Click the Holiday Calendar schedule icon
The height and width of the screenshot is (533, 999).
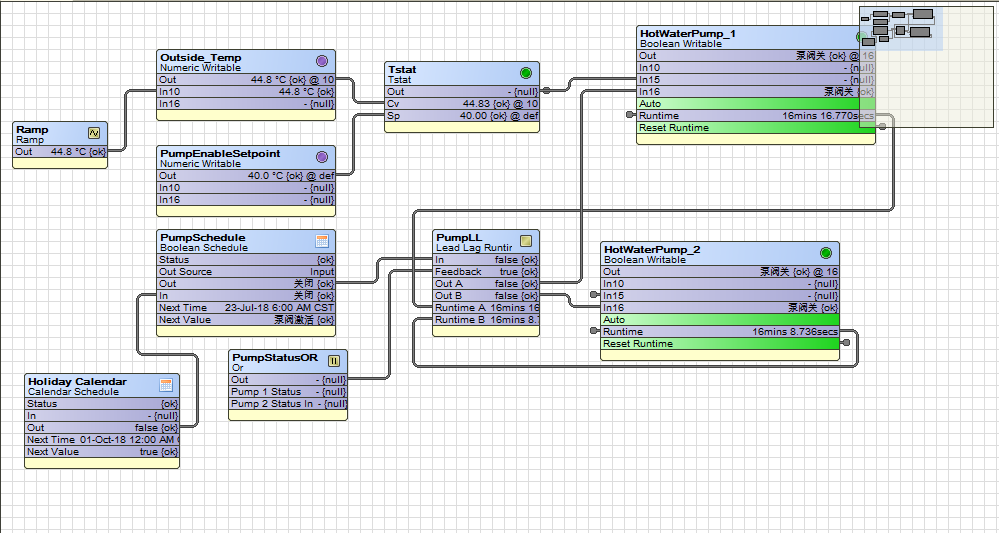(166, 385)
